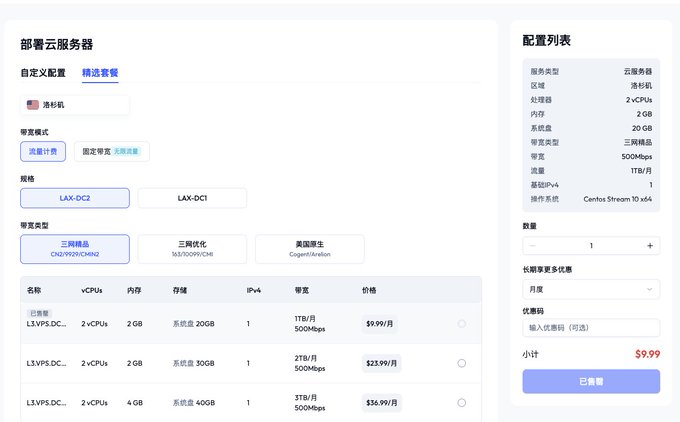Click the $23.99/月 price tag

(x=381, y=363)
